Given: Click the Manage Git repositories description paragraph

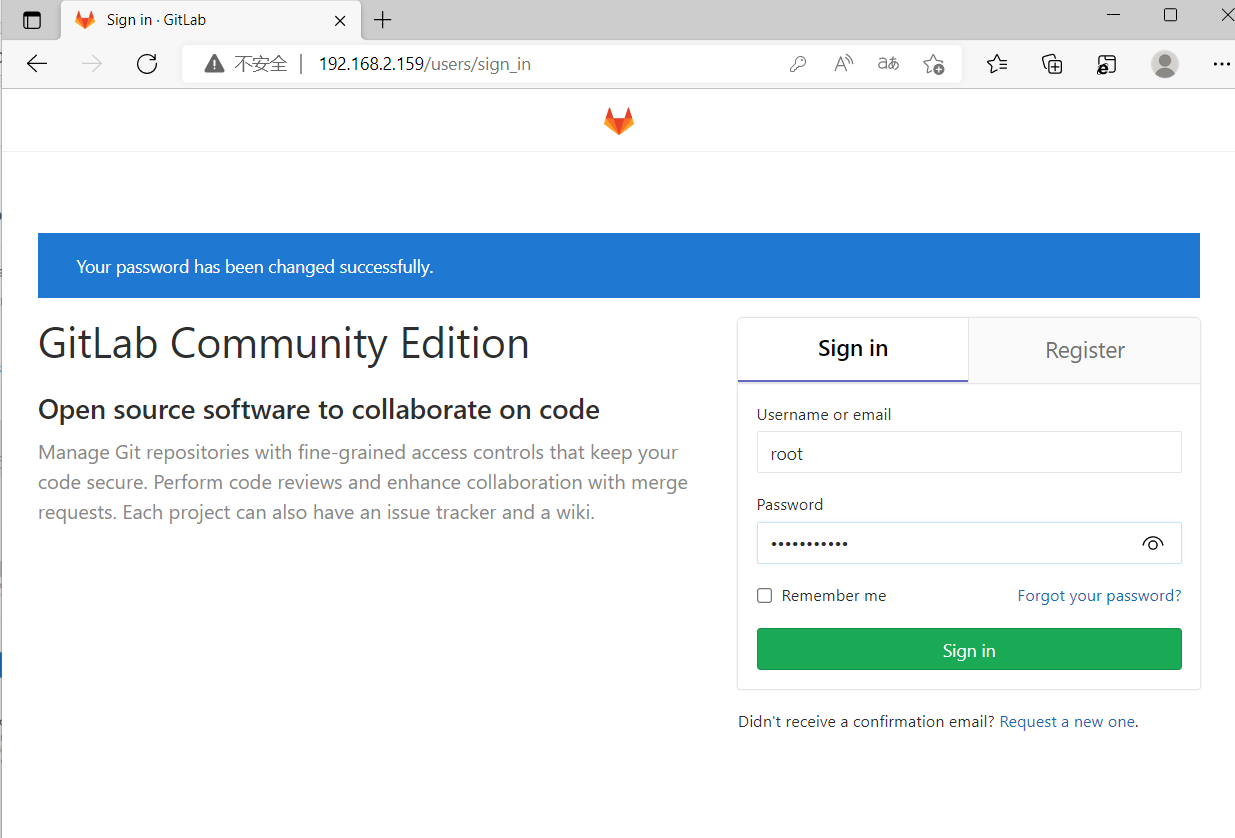Looking at the screenshot, I should (x=363, y=483).
